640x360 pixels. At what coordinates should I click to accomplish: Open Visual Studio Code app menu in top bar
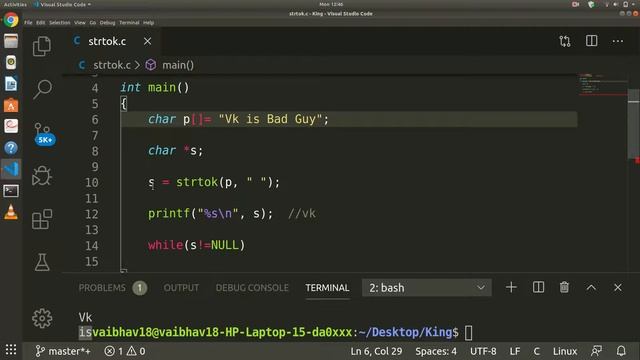tap(62, 4)
